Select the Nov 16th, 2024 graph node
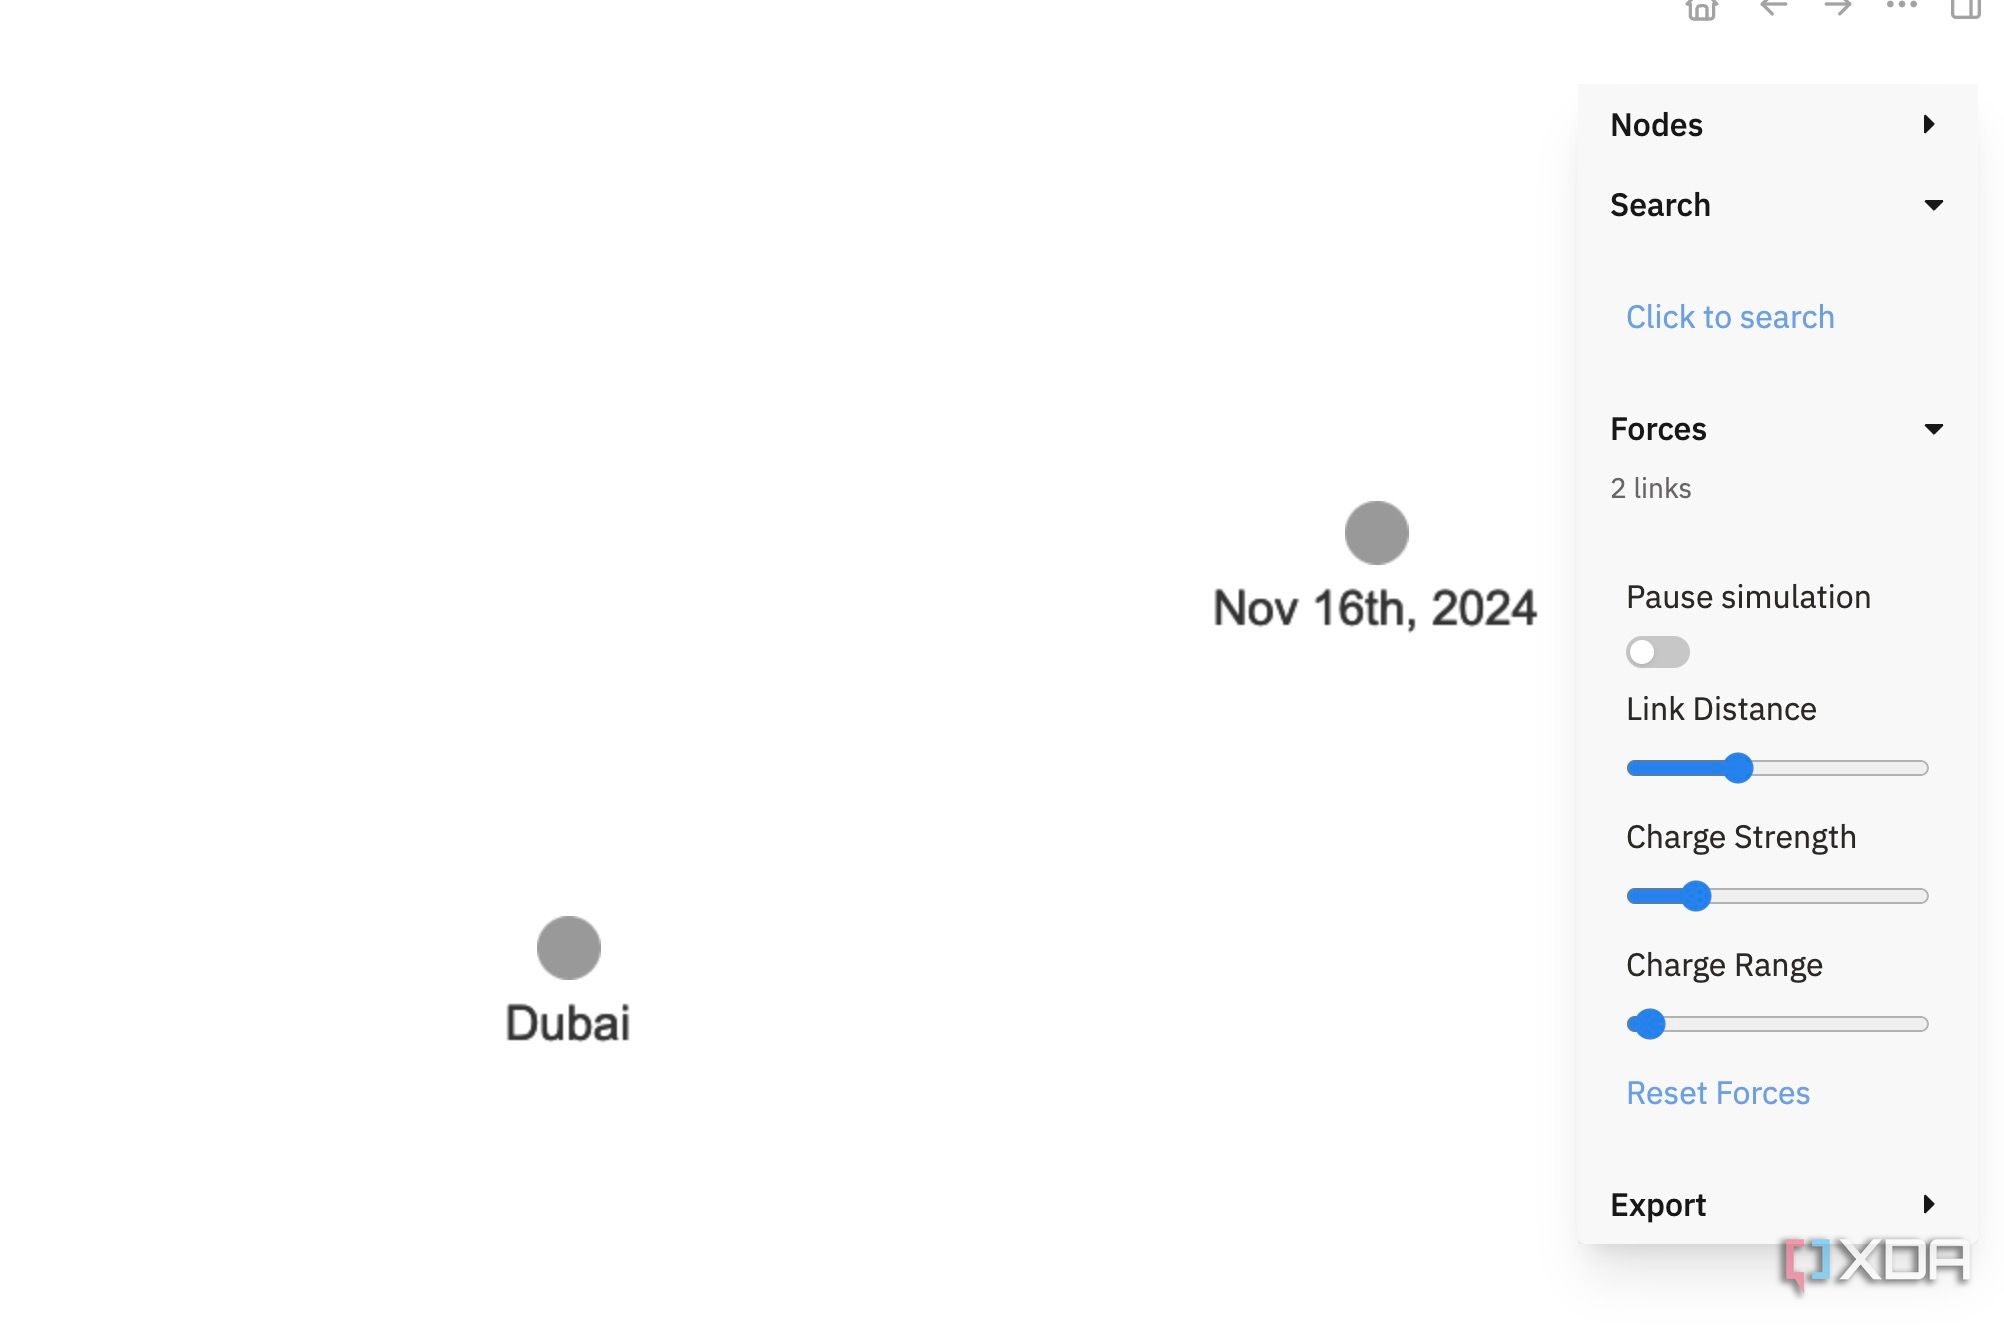 [x=1376, y=533]
